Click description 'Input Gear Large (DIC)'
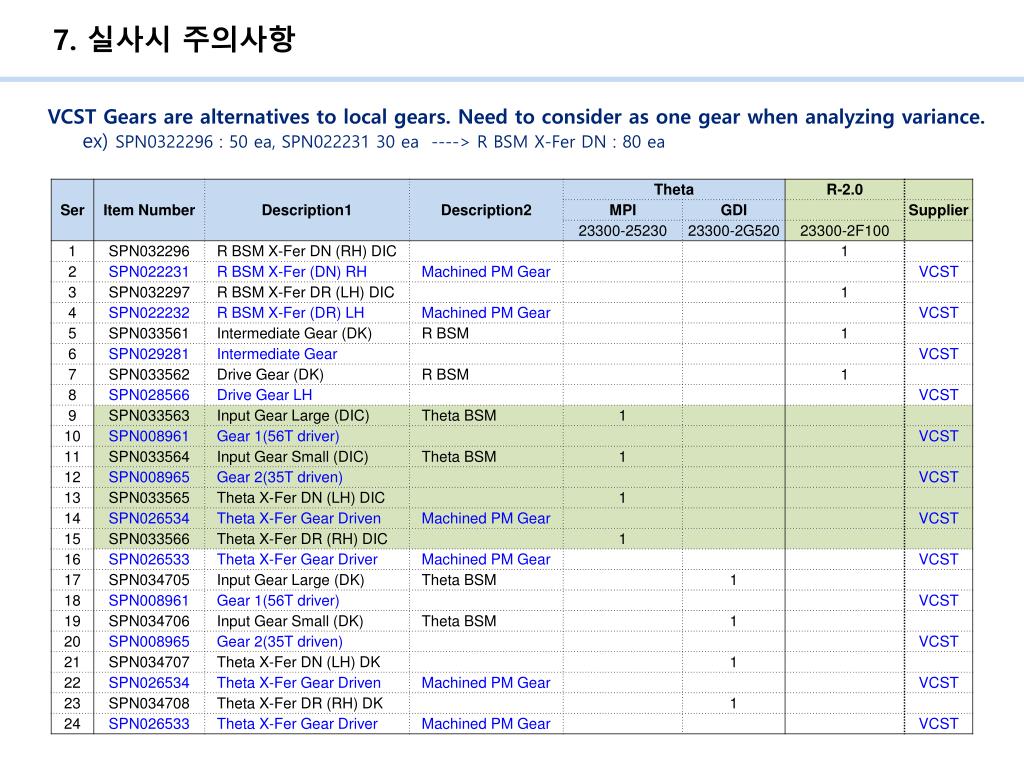Viewport: 1024px width, 768px height. [293, 416]
